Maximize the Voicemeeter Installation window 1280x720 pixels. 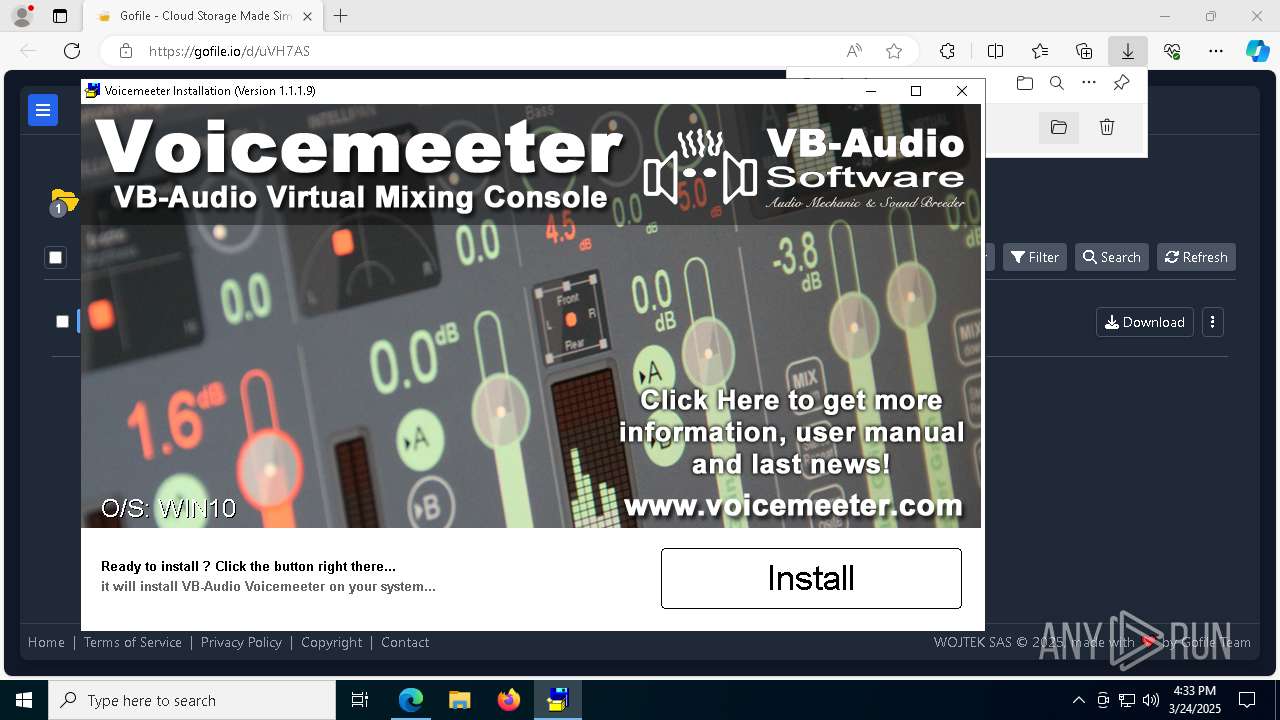click(916, 91)
